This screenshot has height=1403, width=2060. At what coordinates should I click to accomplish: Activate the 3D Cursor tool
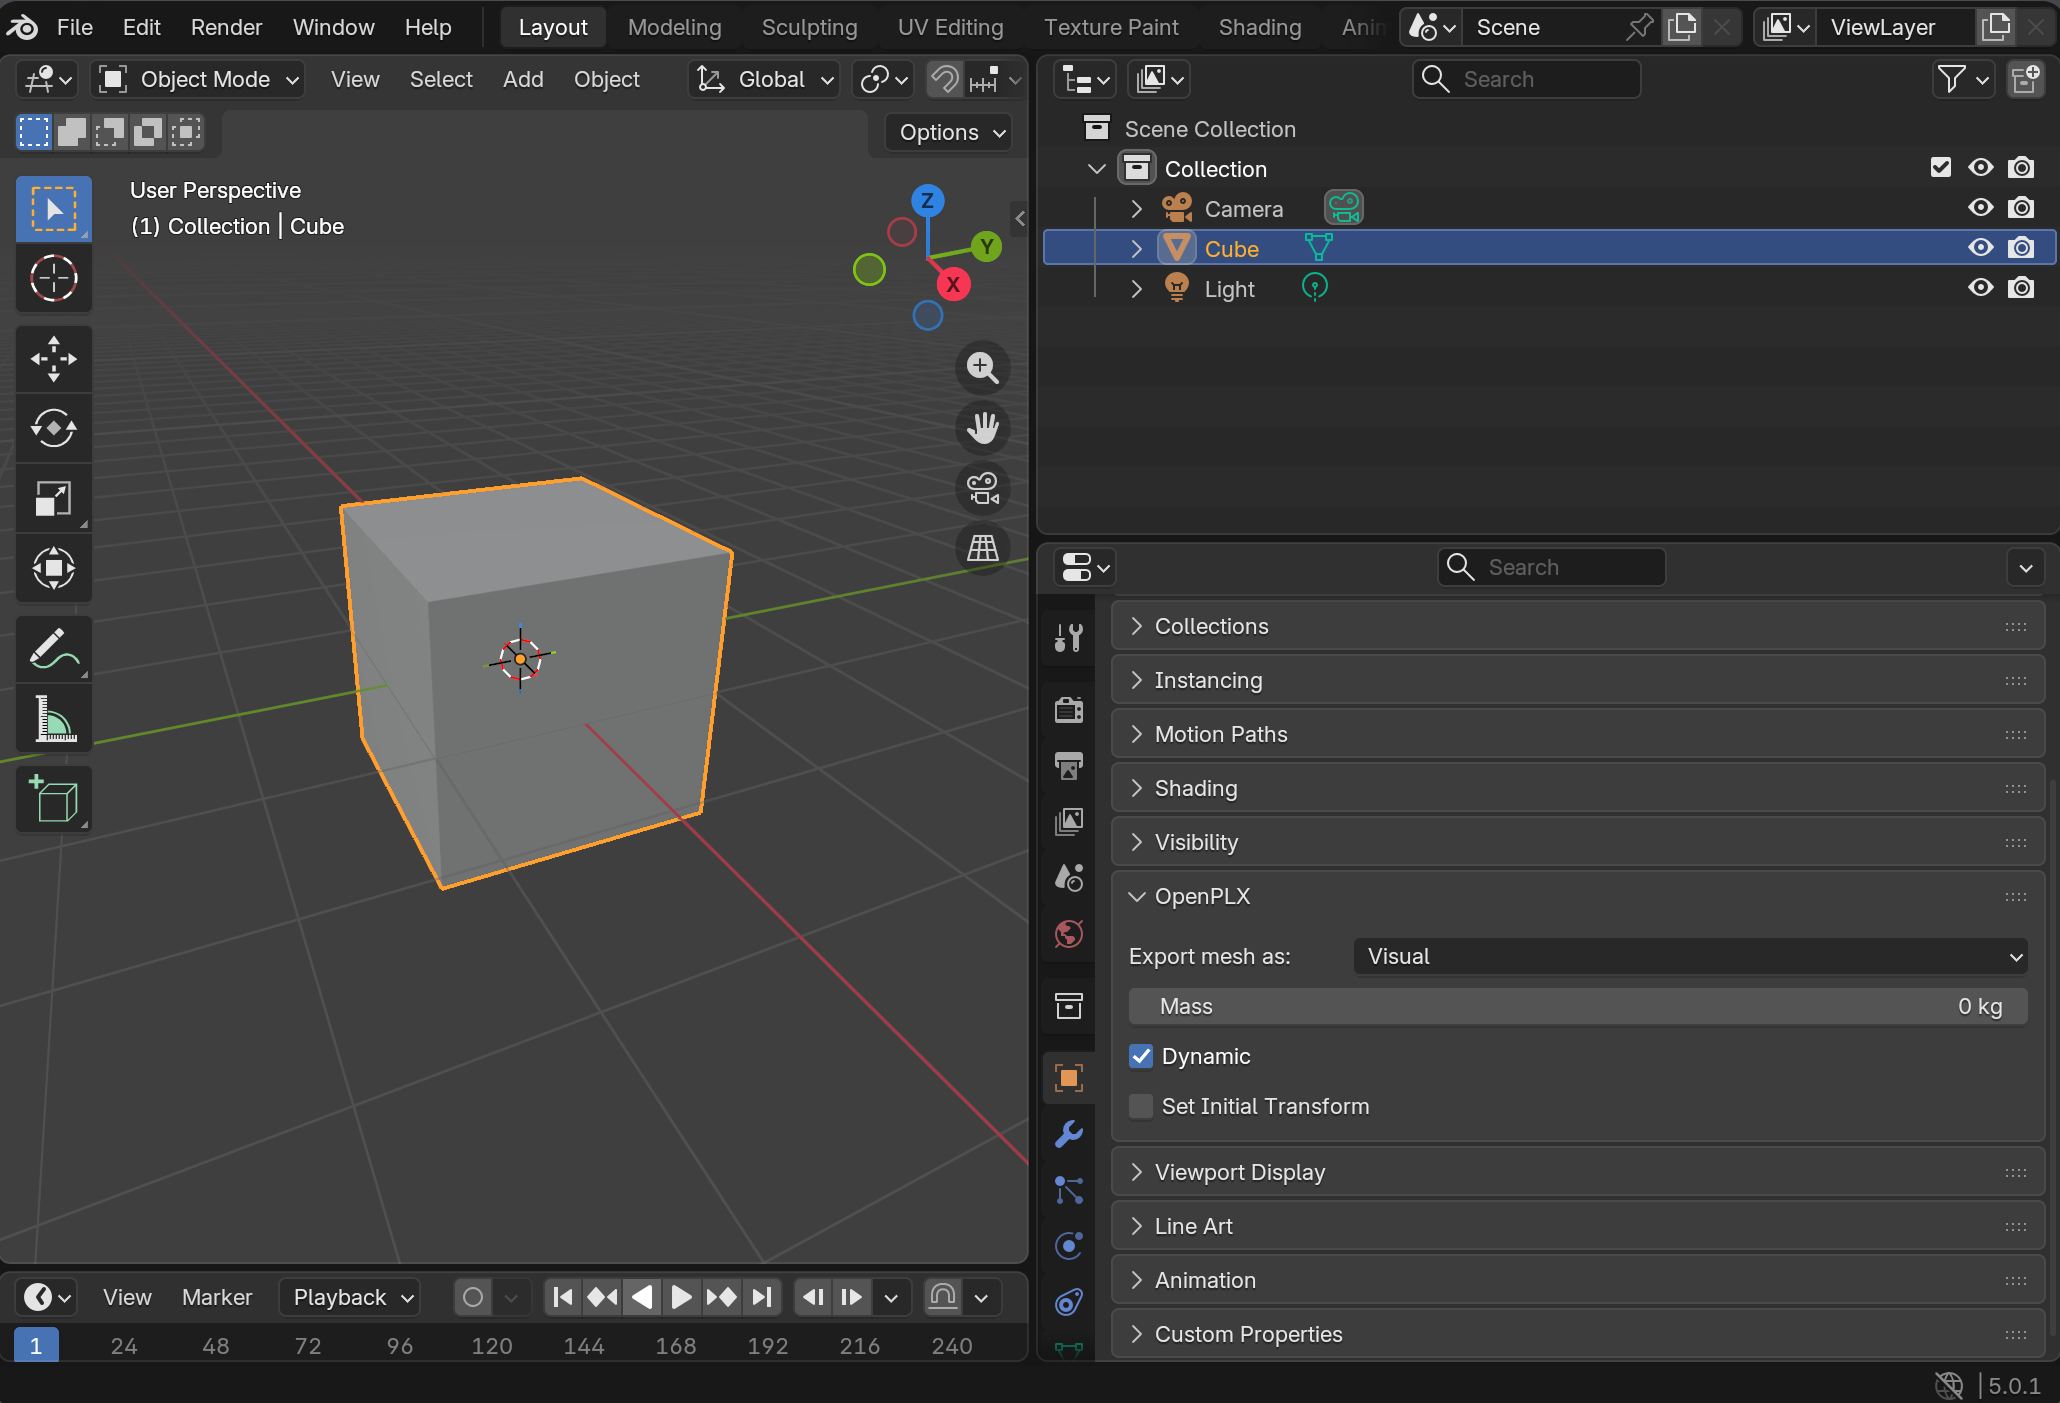point(54,278)
